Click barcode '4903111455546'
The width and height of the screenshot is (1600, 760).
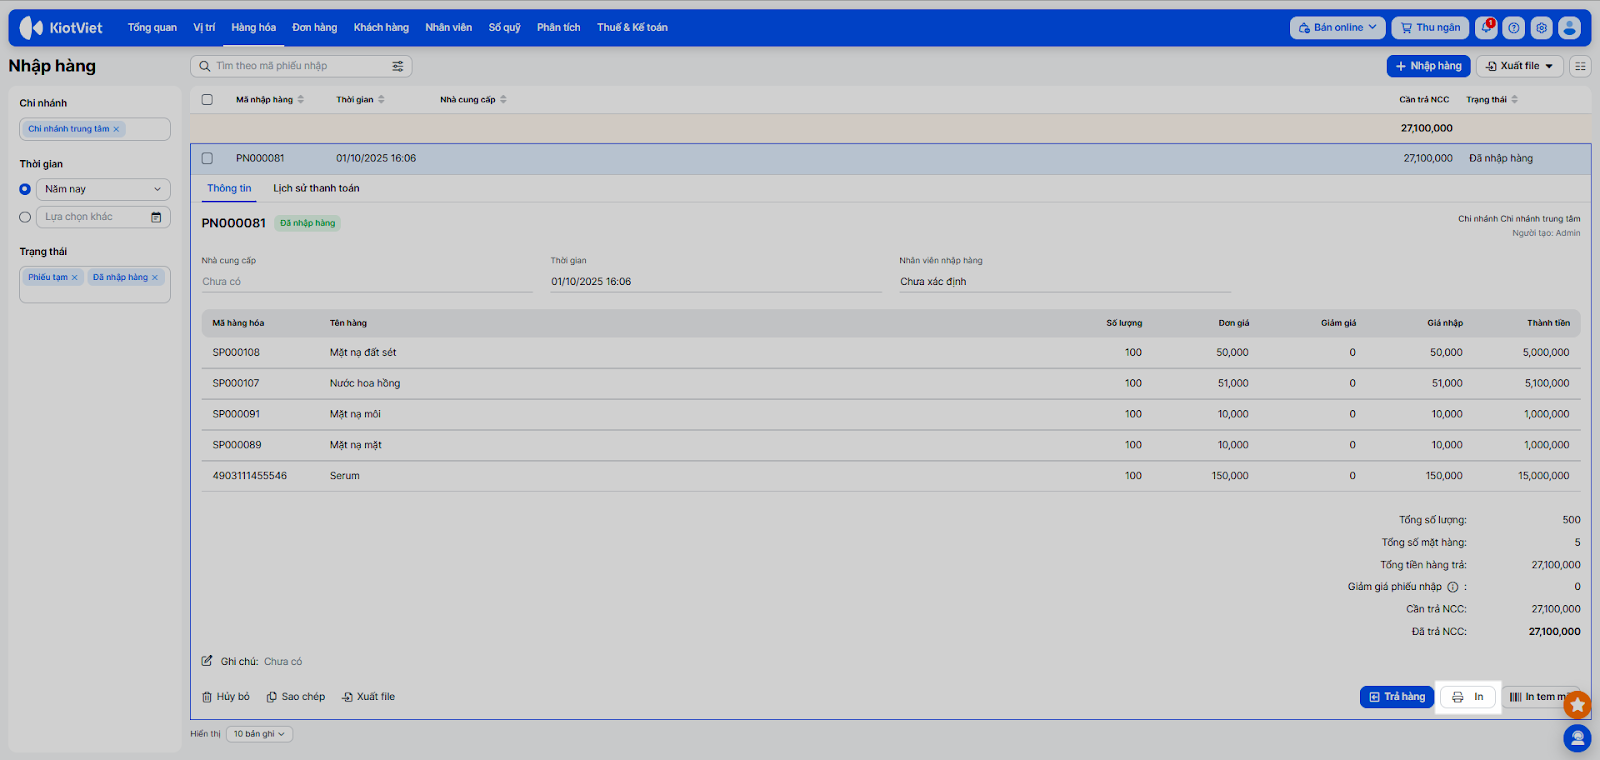point(250,476)
